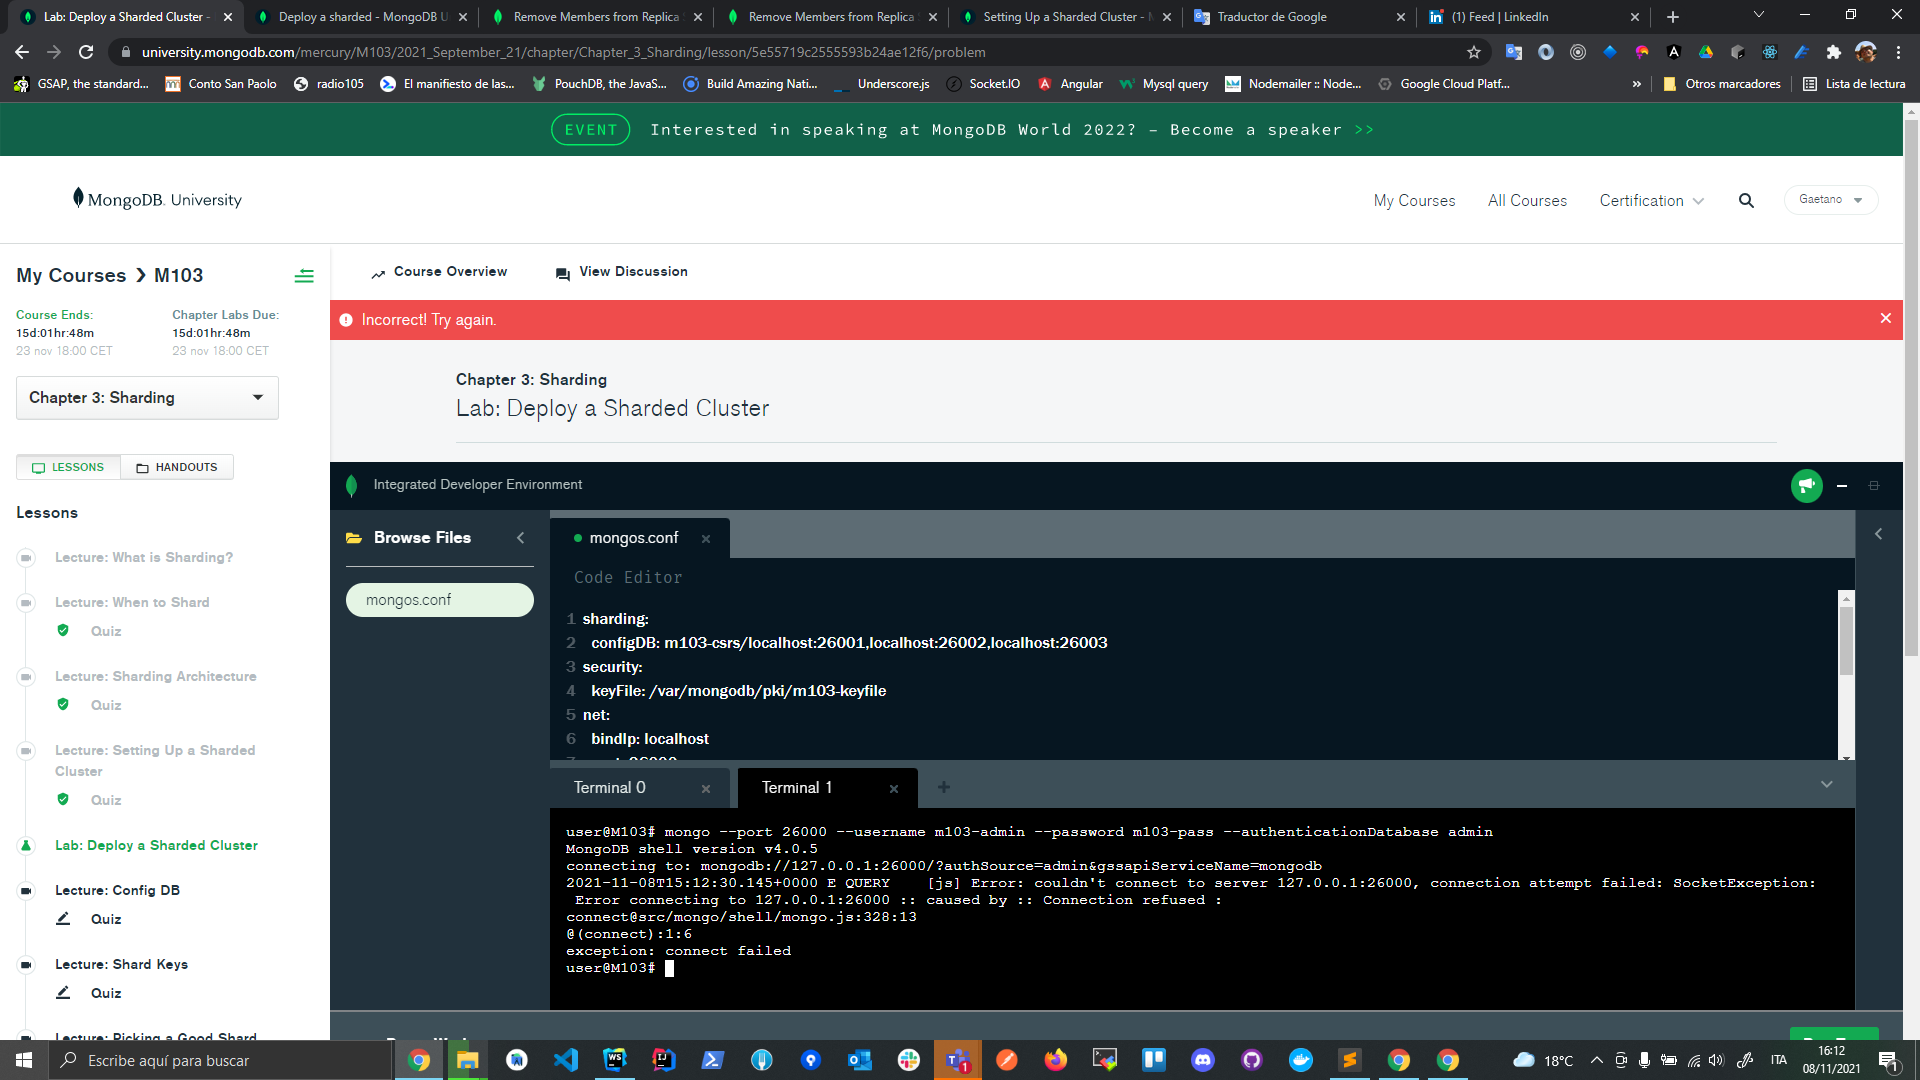Open File Explorer from taskbar
This screenshot has height=1080, width=1920.
pyautogui.click(x=467, y=1060)
